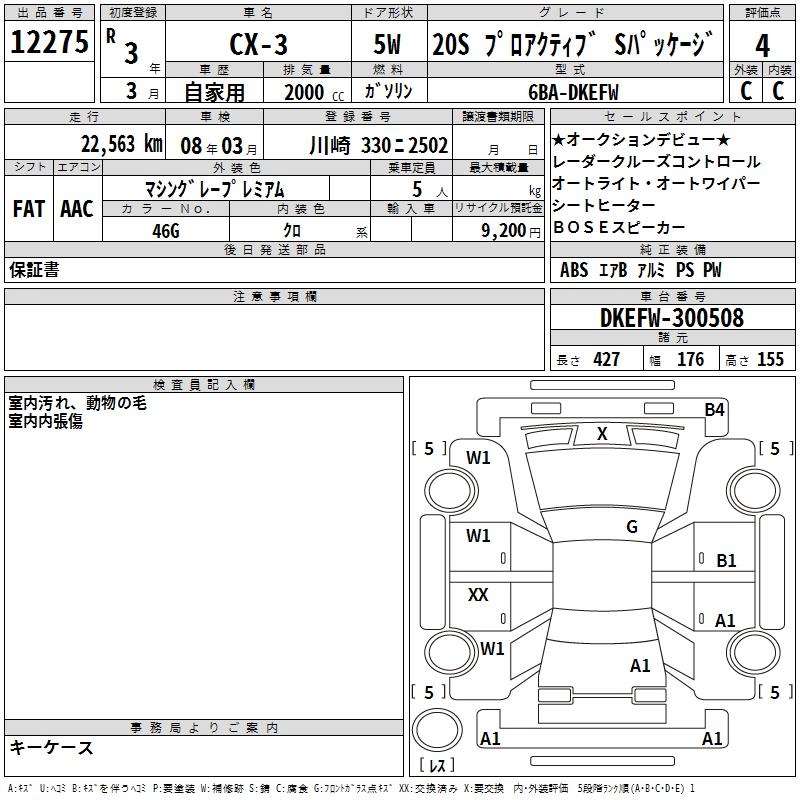The image size is (800, 800).
Task: Click shift type FAT
Action: [29, 209]
